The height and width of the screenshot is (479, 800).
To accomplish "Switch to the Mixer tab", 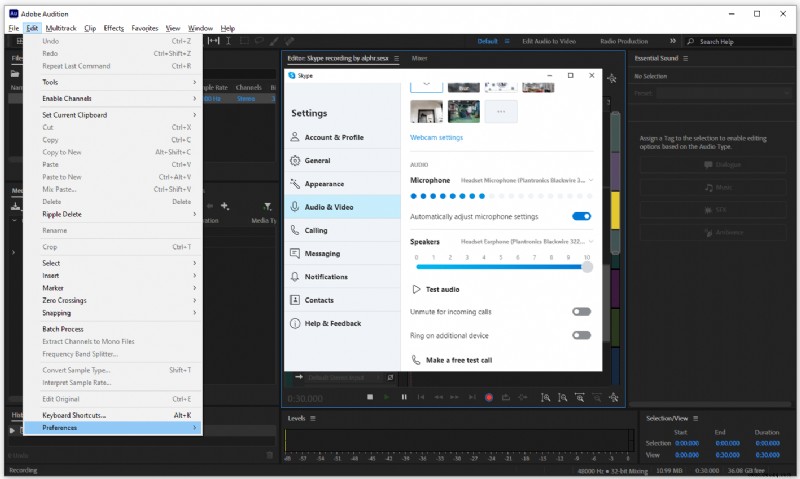I will tap(419, 58).
